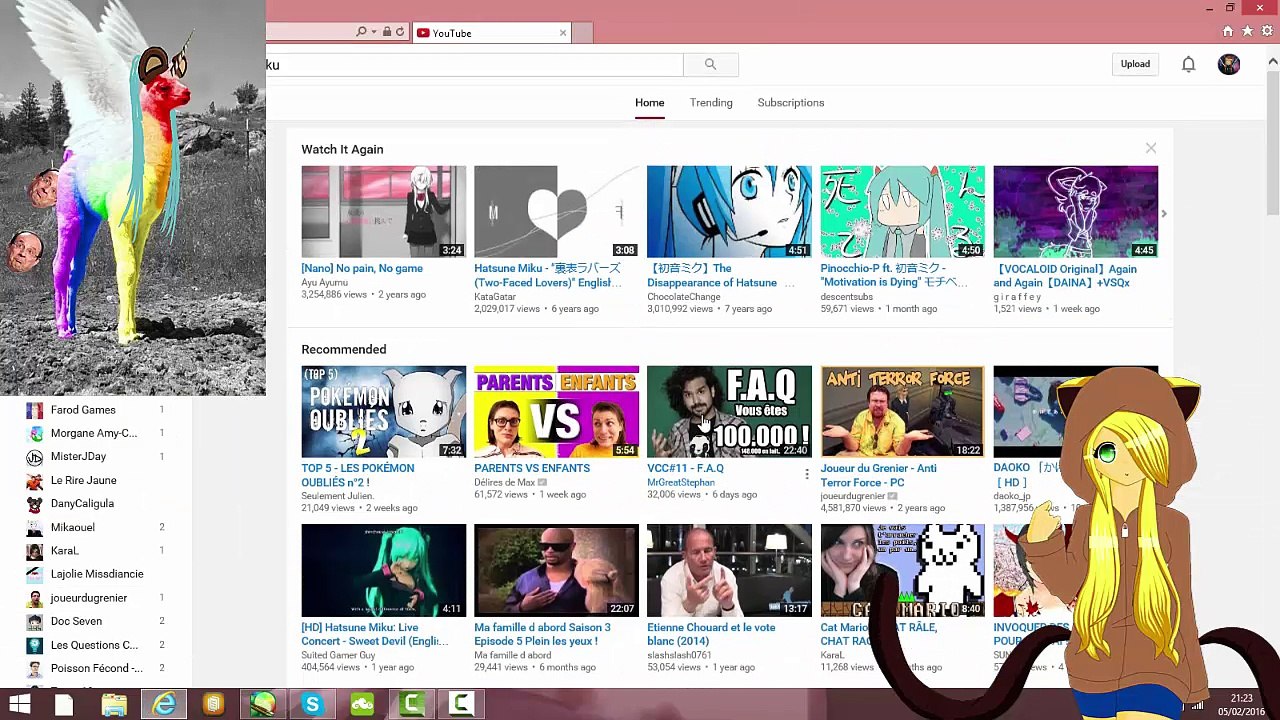Click the address bar lock icon
1280x720 pixels.
pos(387,32)
